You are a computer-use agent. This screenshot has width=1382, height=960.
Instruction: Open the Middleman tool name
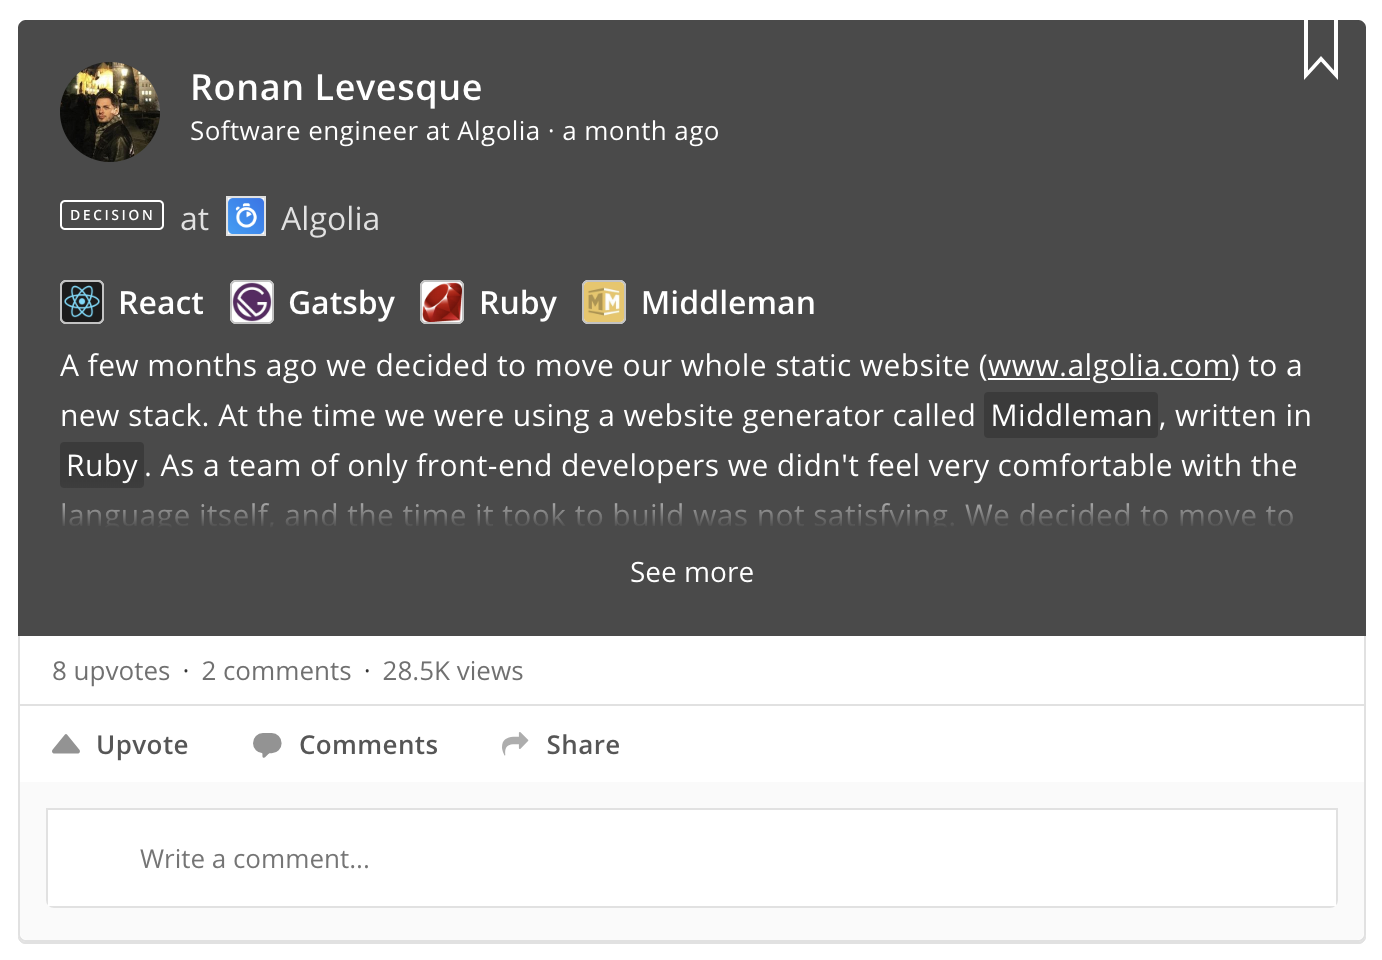(x=728, y=303)
